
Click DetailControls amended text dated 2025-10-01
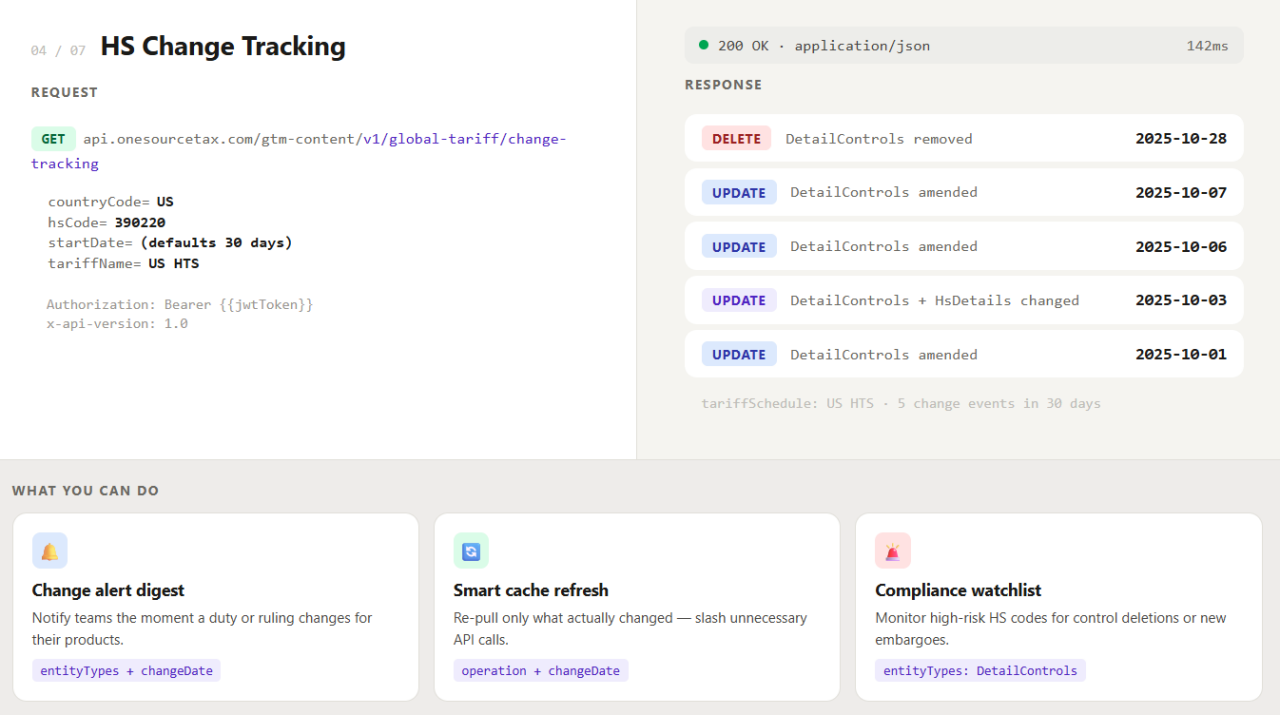[884, 354]
